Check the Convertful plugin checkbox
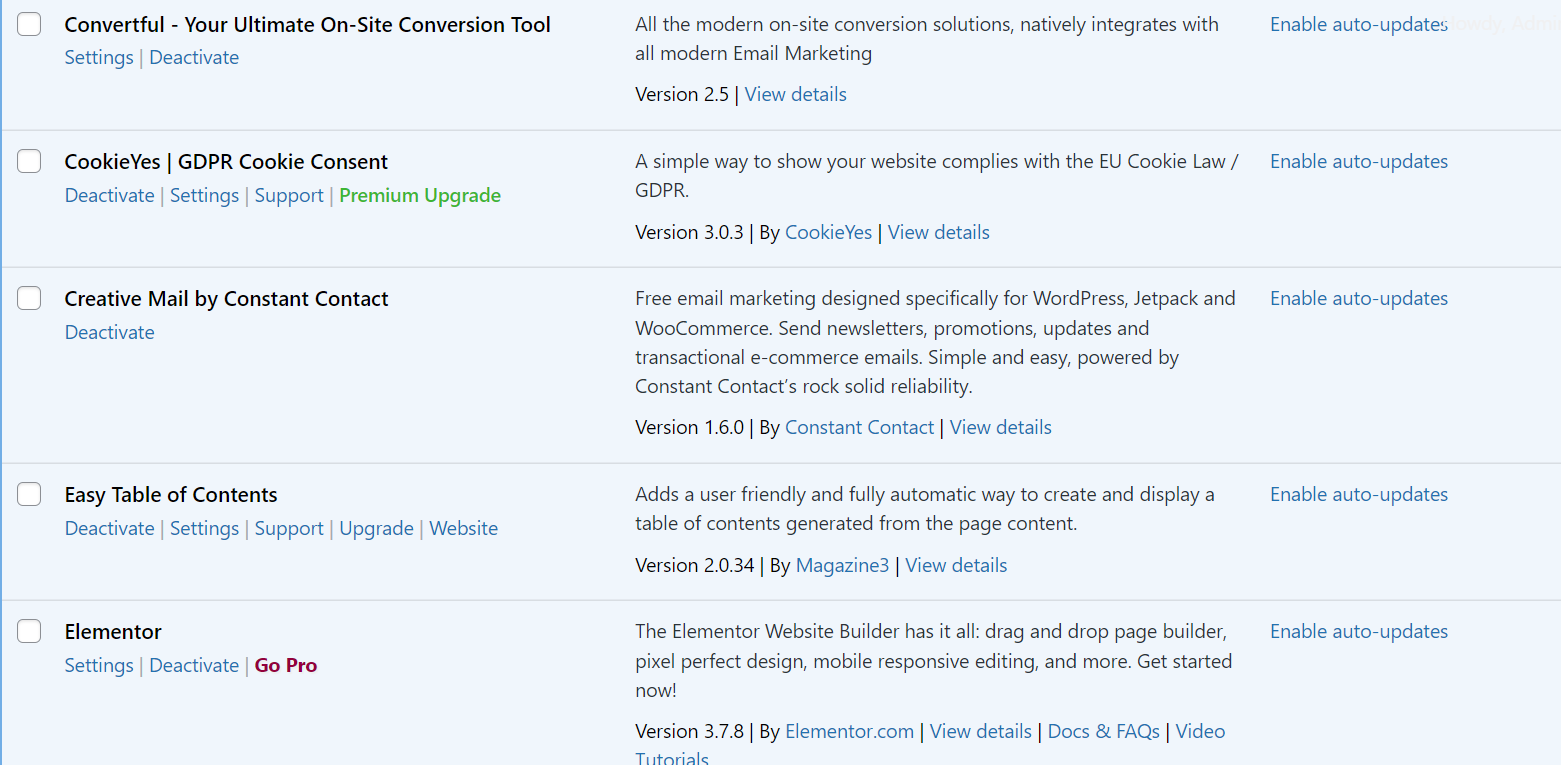 click(29, 24)
